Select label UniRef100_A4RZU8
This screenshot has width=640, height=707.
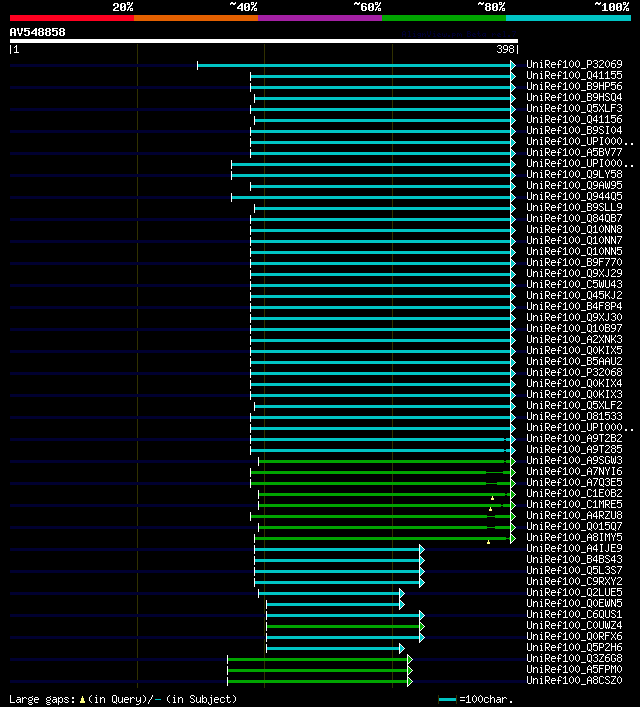(x=574, y=515)
